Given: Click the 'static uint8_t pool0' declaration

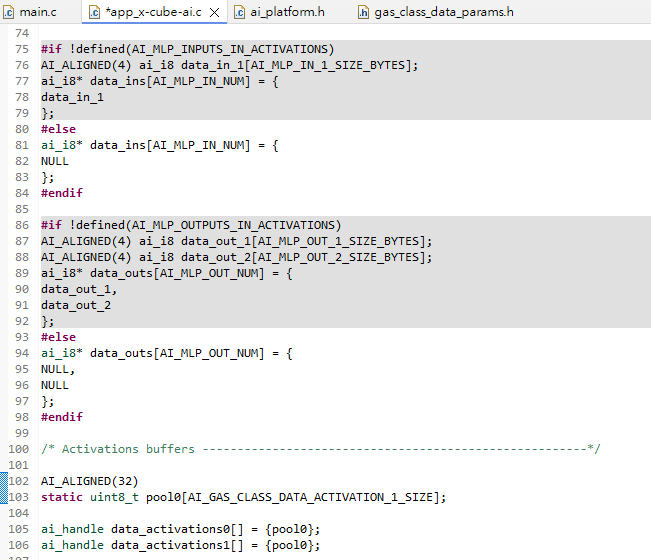Looking at the screenshot, I should coord(243,497).
